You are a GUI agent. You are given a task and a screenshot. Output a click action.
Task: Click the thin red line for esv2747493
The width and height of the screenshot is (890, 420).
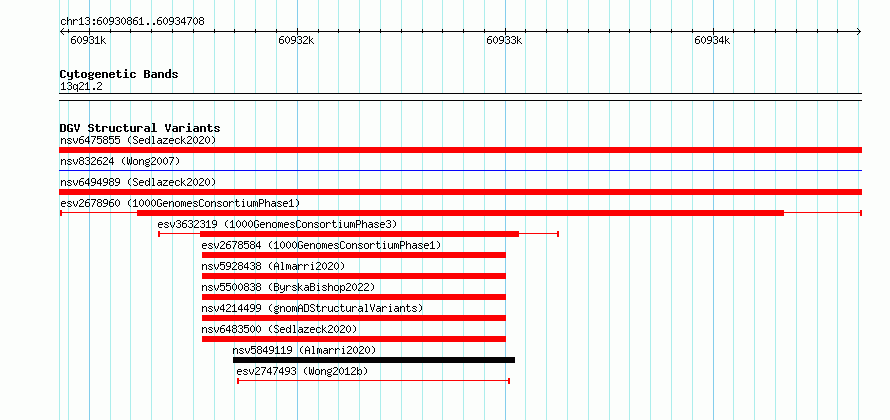tap(373, 381)
